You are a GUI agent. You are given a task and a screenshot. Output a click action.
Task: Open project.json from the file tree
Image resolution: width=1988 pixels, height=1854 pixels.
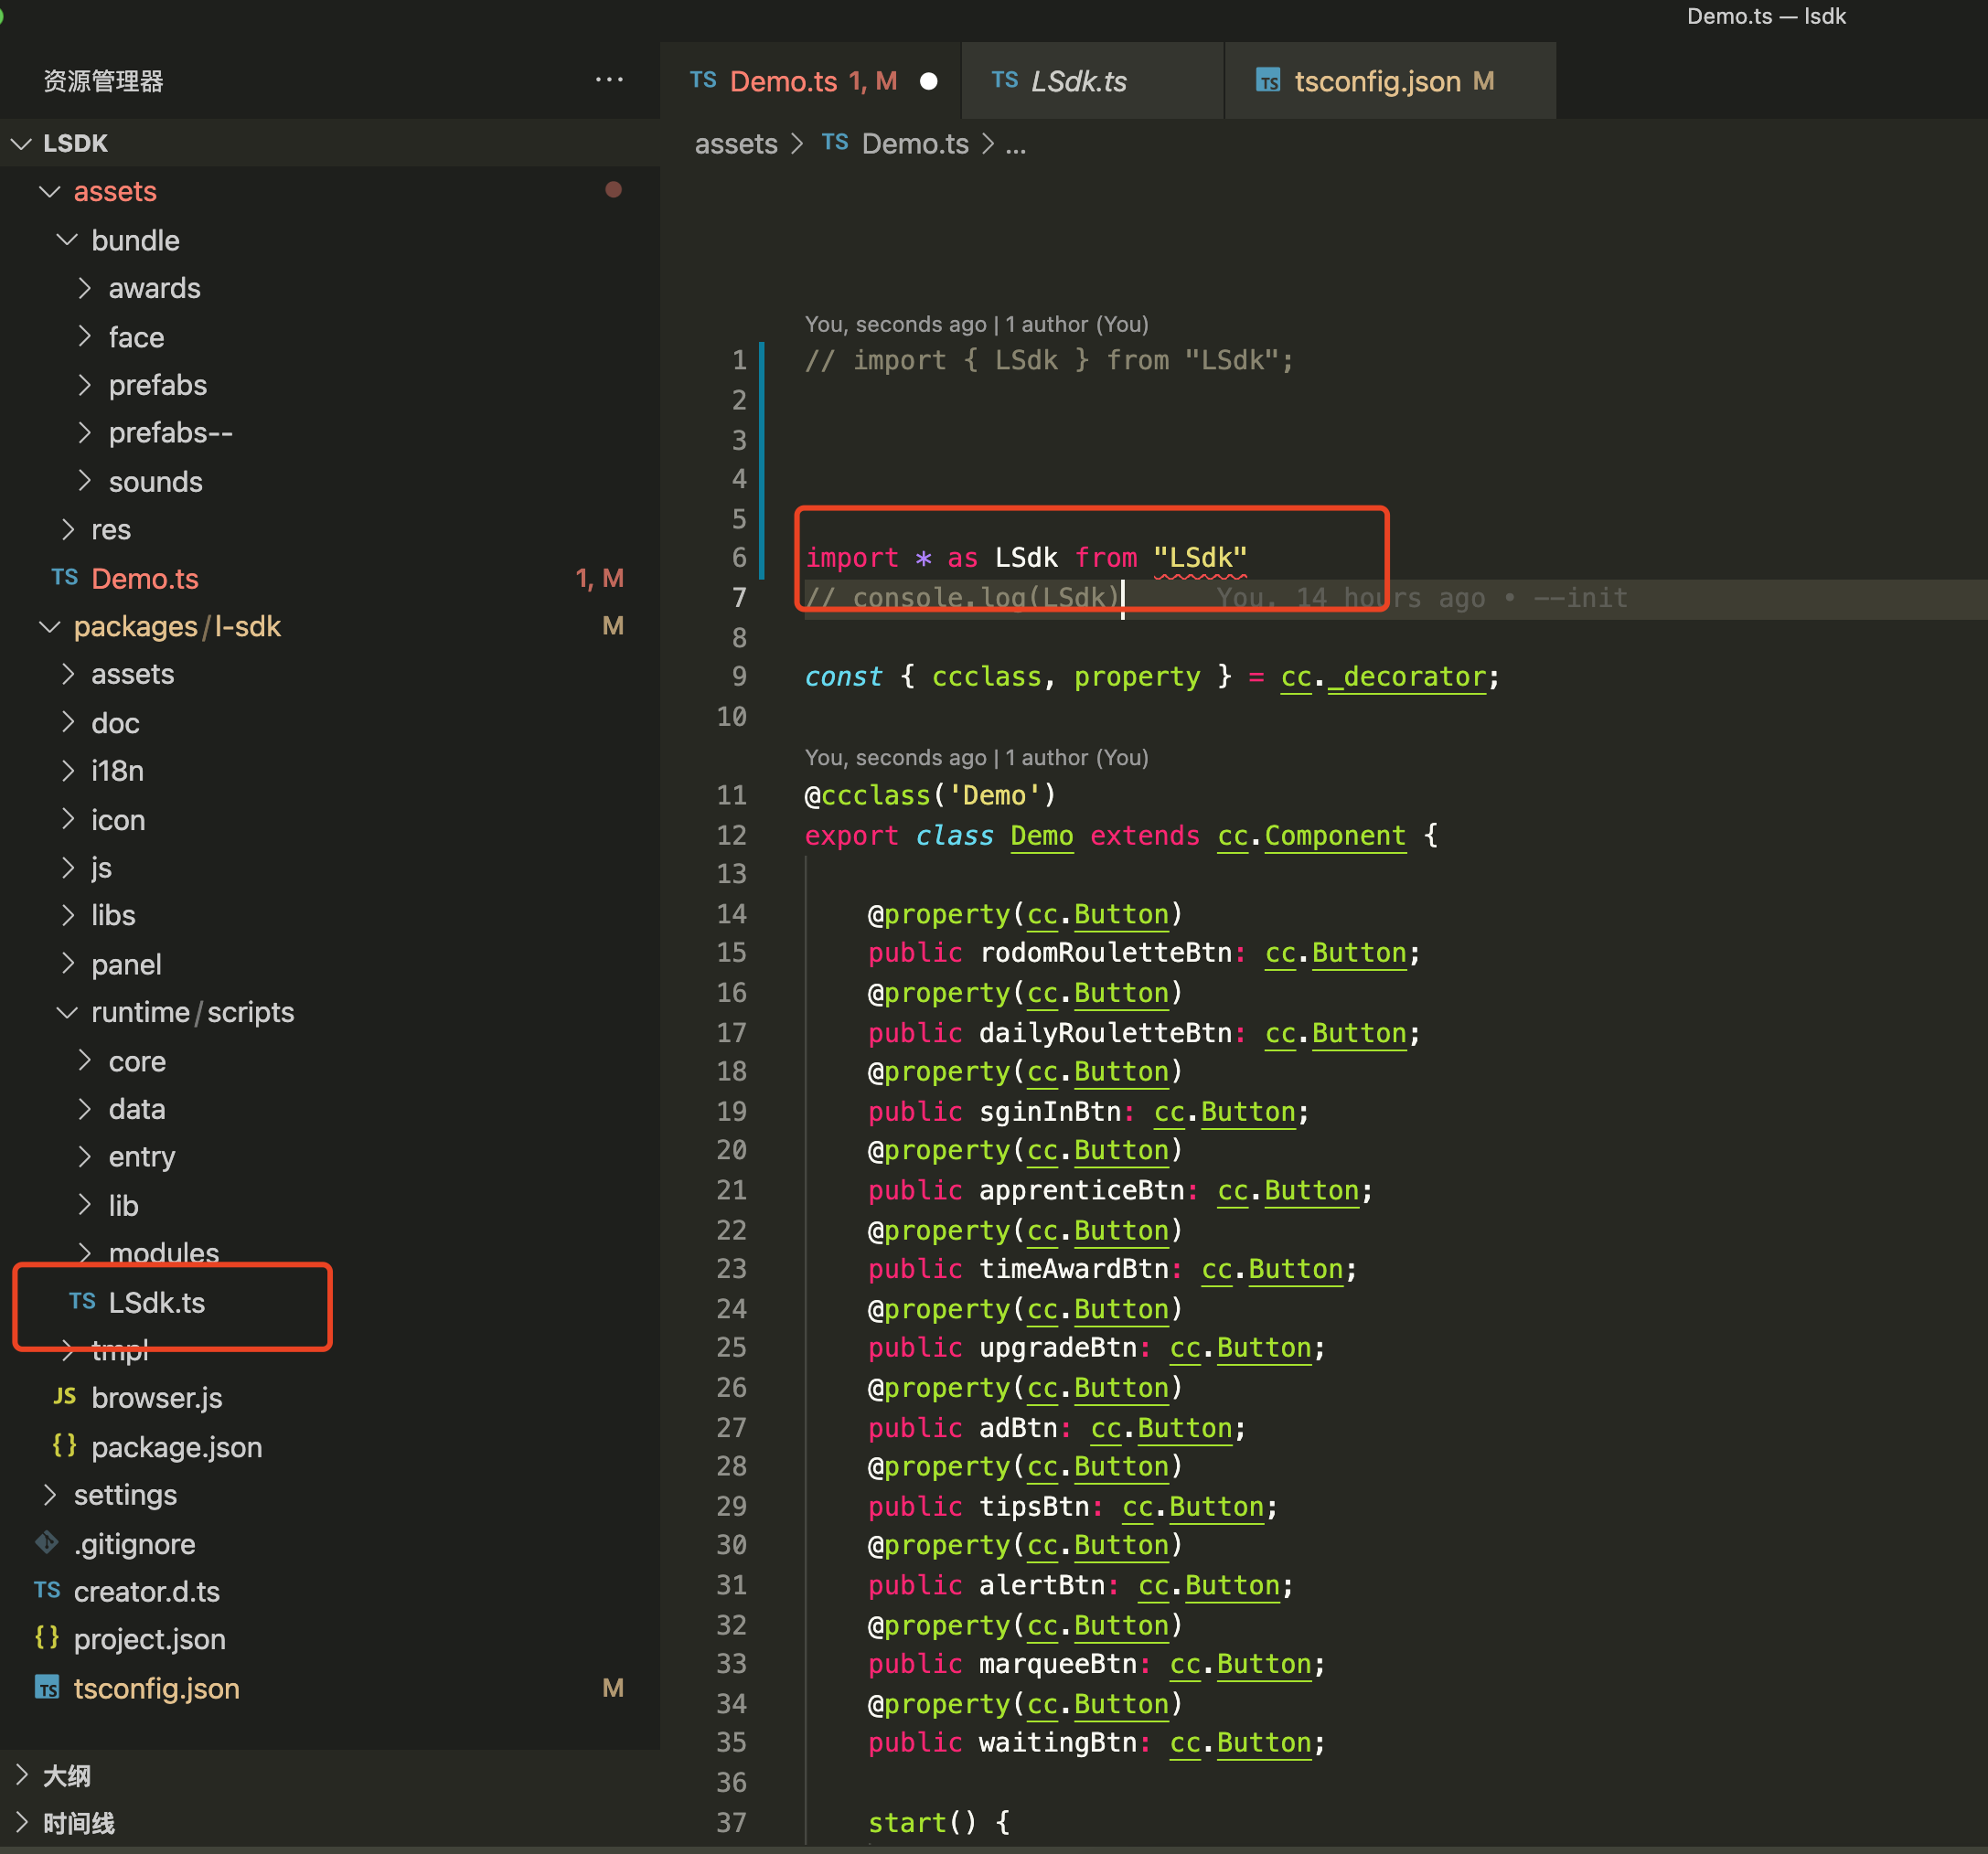(149, 1639)
